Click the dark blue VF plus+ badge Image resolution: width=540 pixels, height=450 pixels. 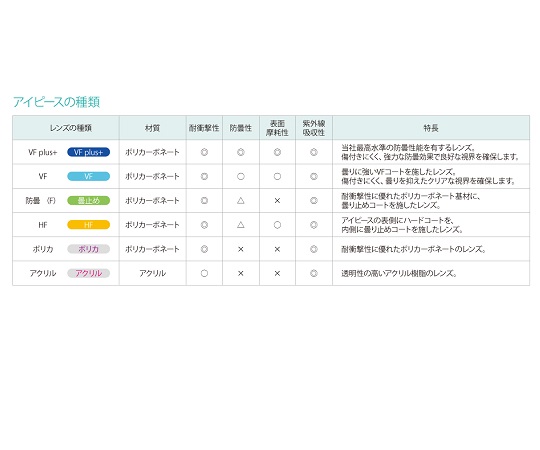[89, 152]
